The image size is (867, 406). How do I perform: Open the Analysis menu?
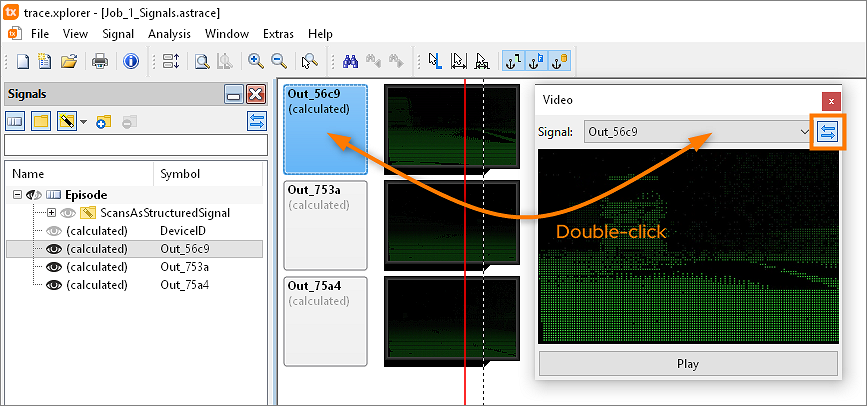point(169,34)
